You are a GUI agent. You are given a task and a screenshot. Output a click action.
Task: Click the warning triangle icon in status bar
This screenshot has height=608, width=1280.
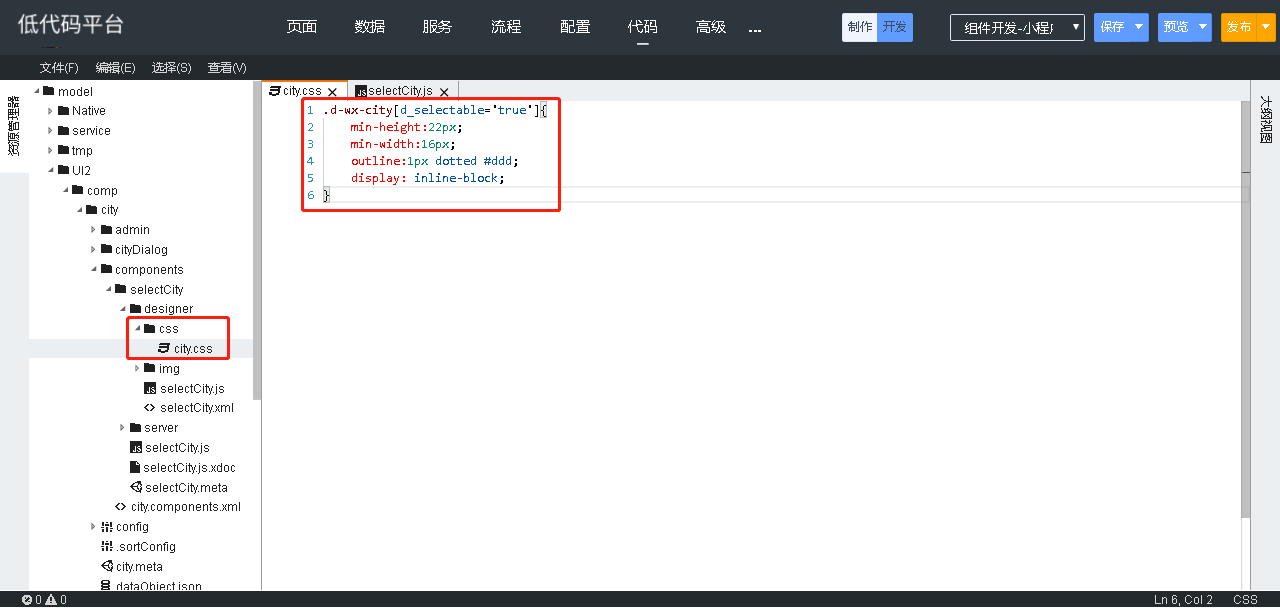click(x=50, y=600)
